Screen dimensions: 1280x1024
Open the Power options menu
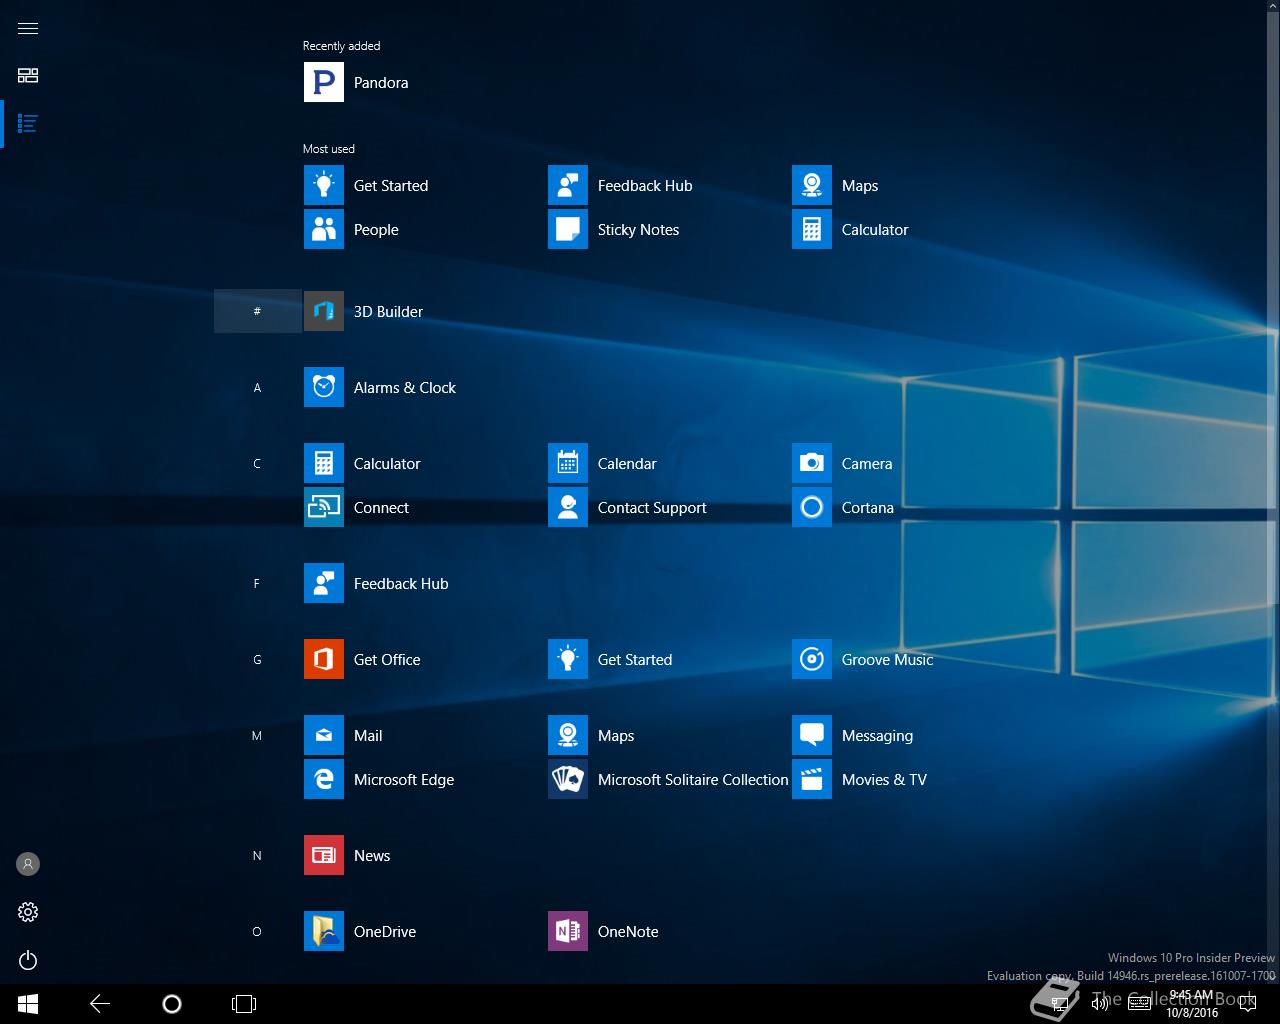28,960
